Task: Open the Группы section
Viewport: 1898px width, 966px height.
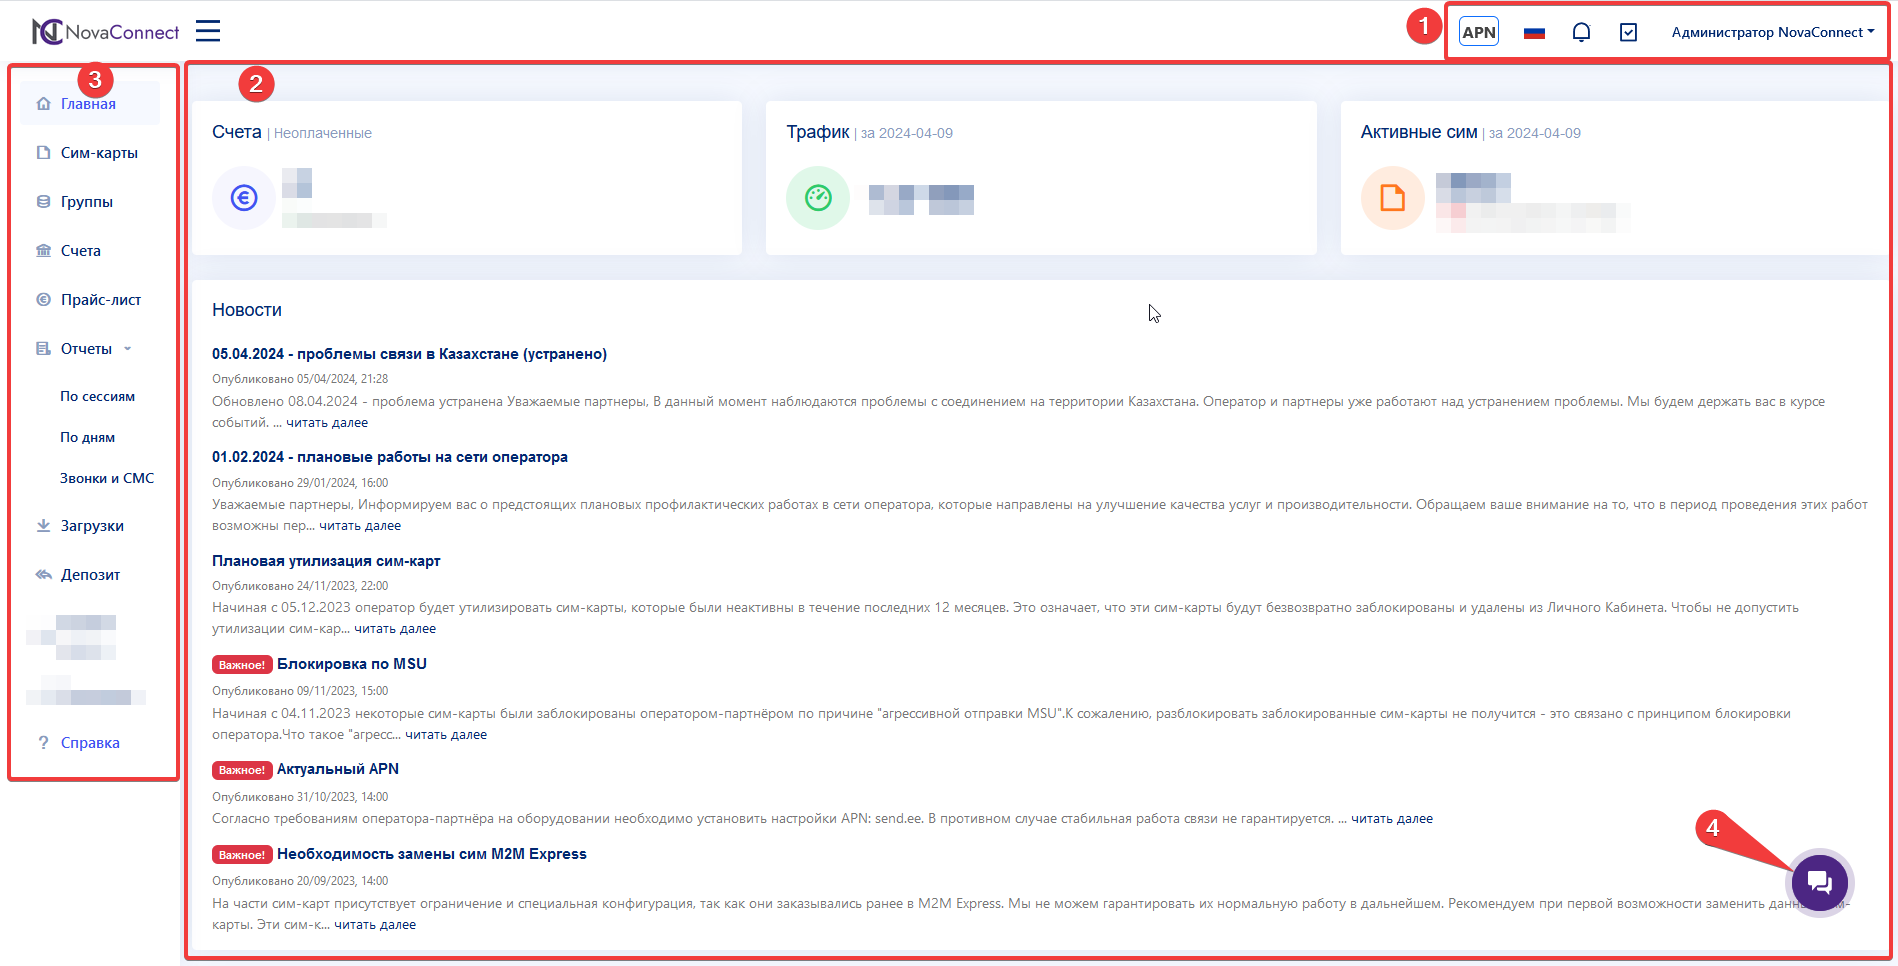Action: click(x=87, y=202)
